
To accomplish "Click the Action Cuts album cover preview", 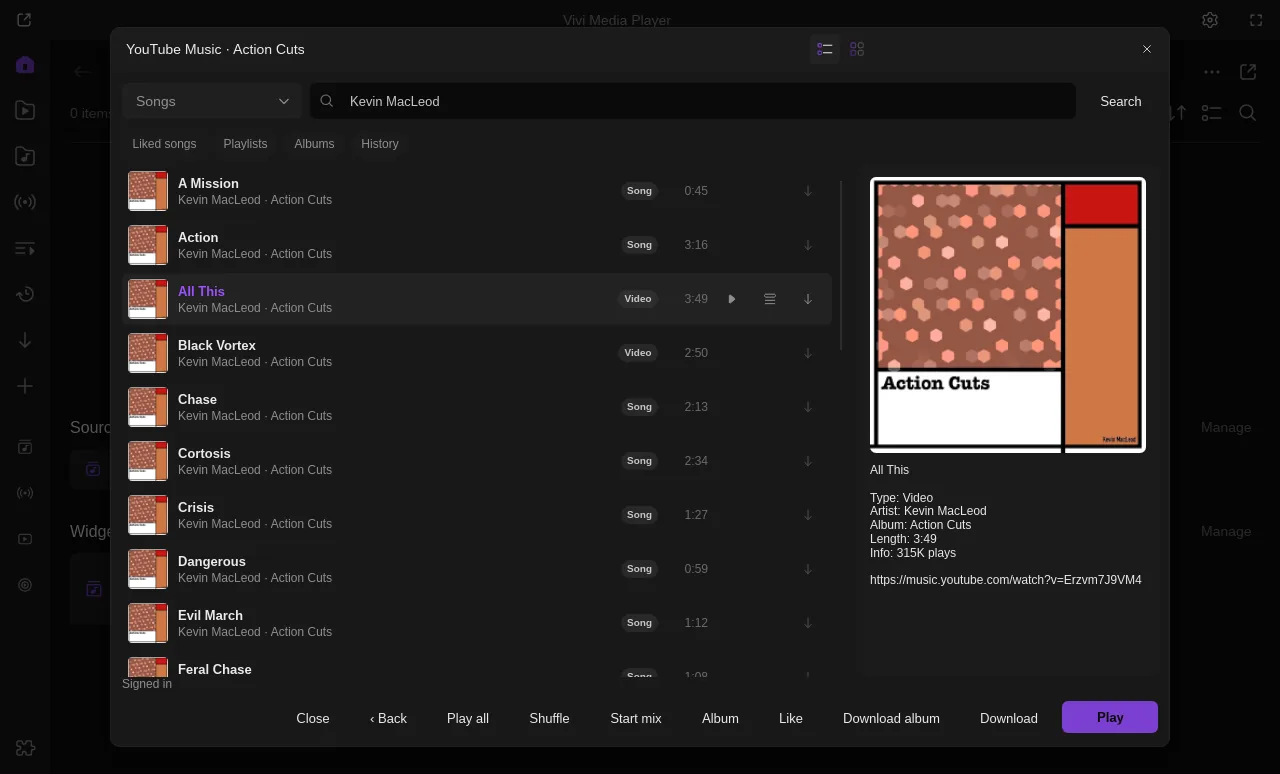I will 1008,315.
